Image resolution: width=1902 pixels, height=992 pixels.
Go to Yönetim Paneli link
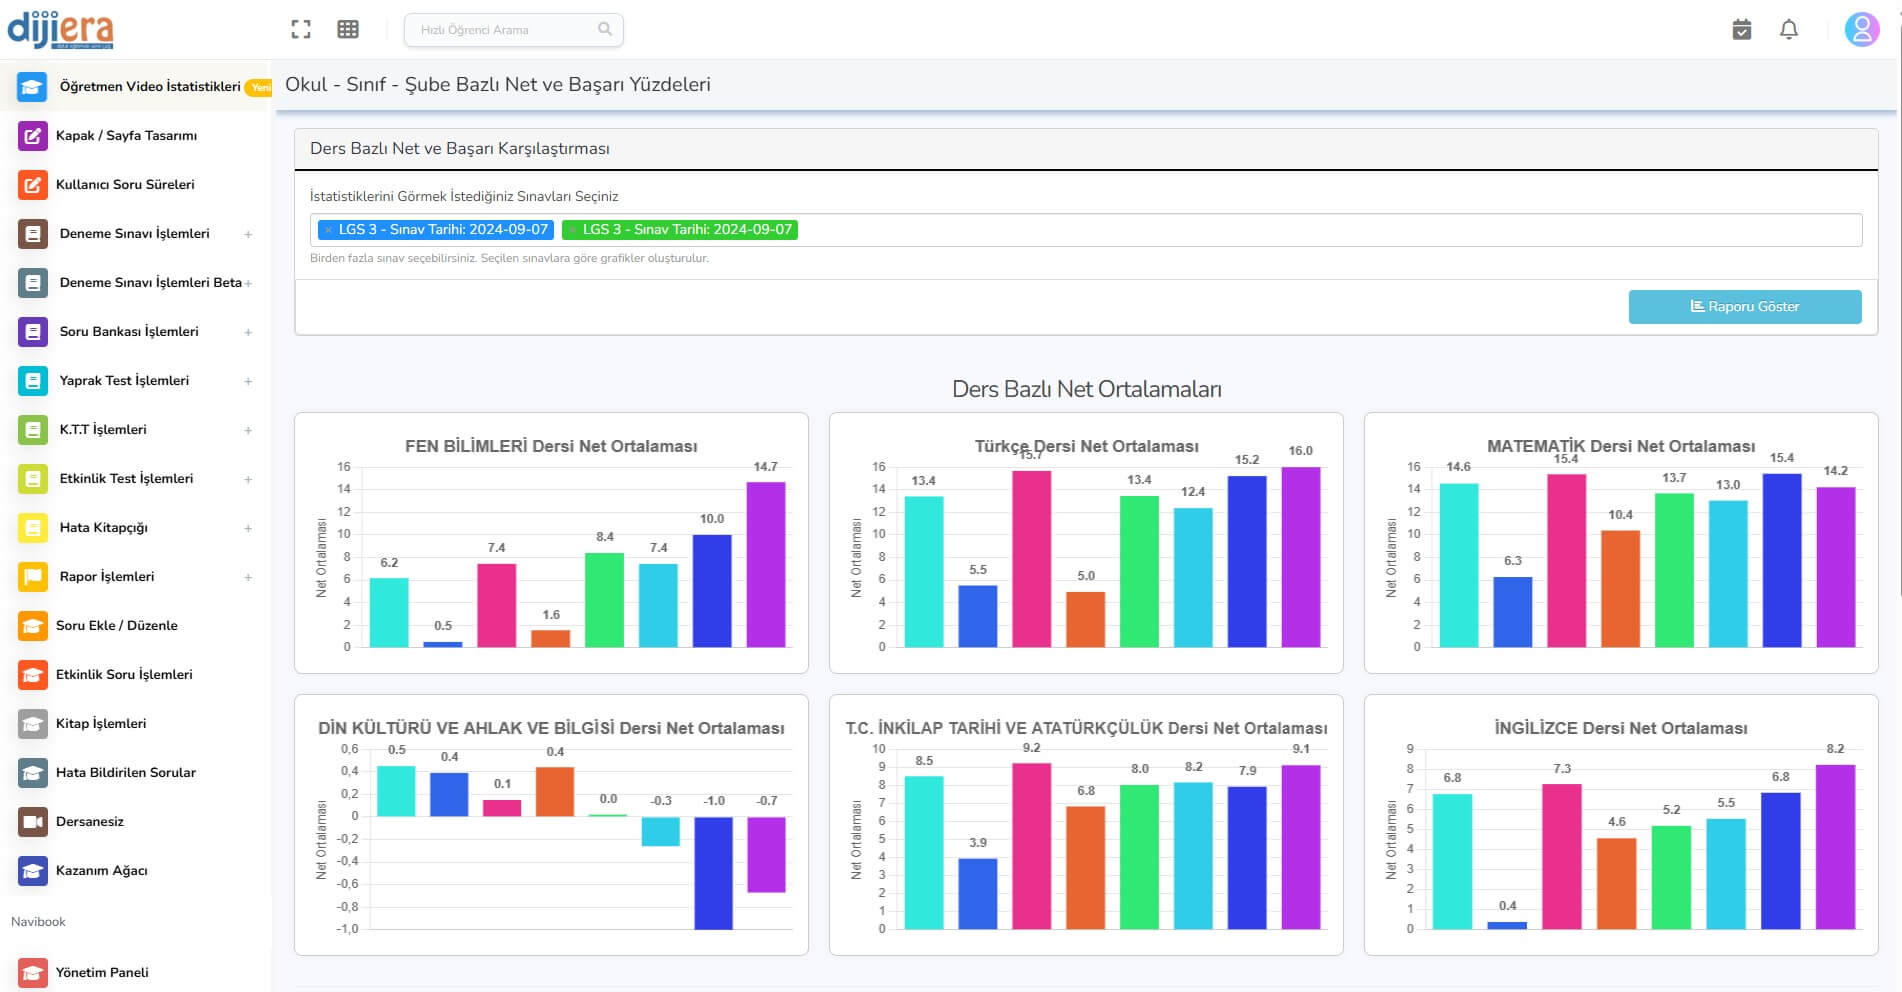point(101,973)
